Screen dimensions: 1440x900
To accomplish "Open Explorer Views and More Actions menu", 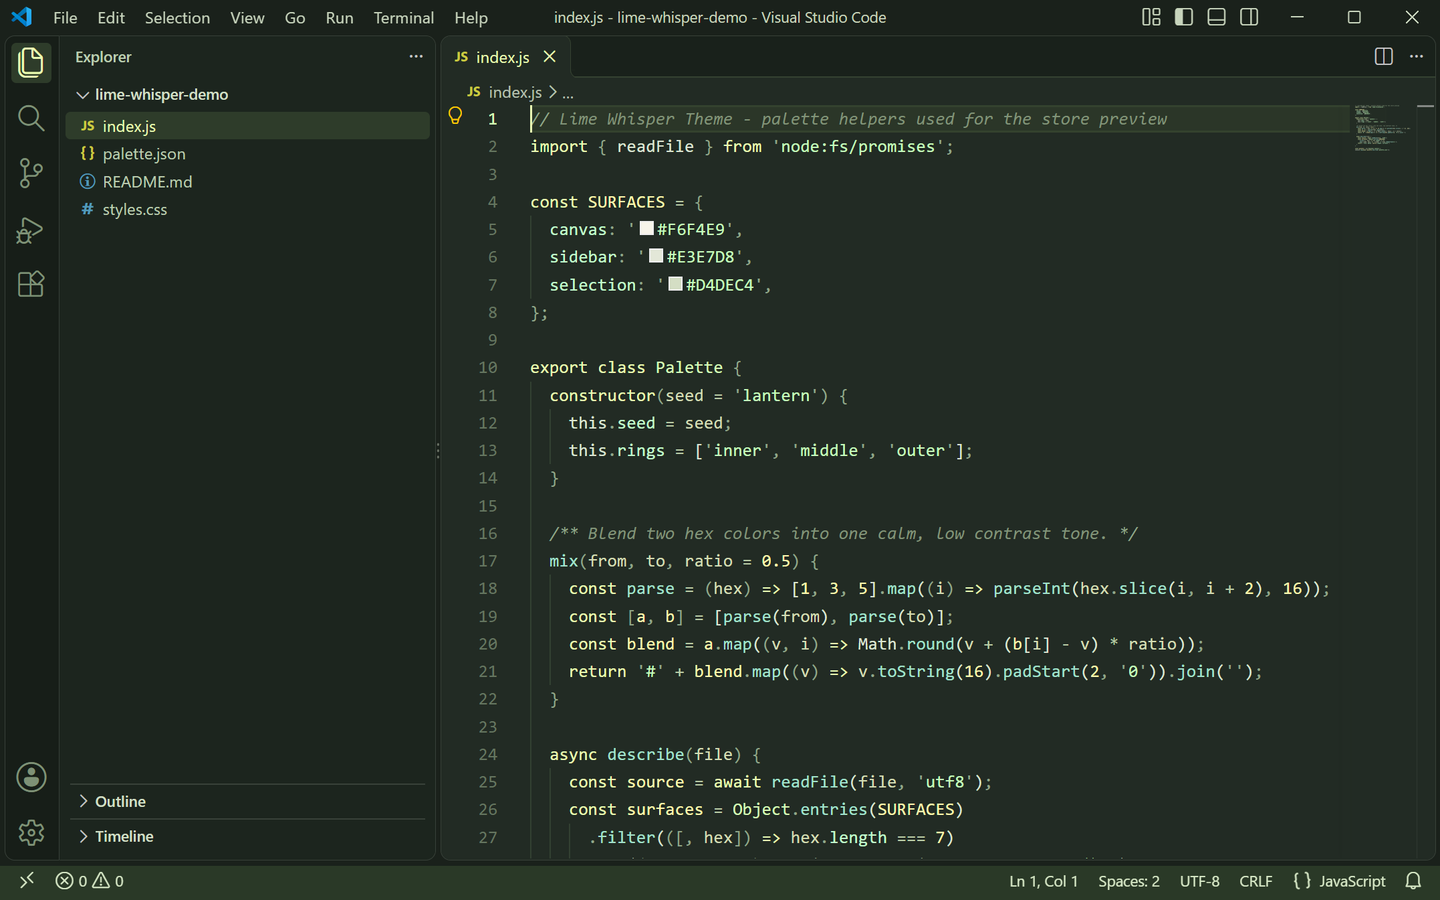I will pyautogui.click(x=416, y=57).
